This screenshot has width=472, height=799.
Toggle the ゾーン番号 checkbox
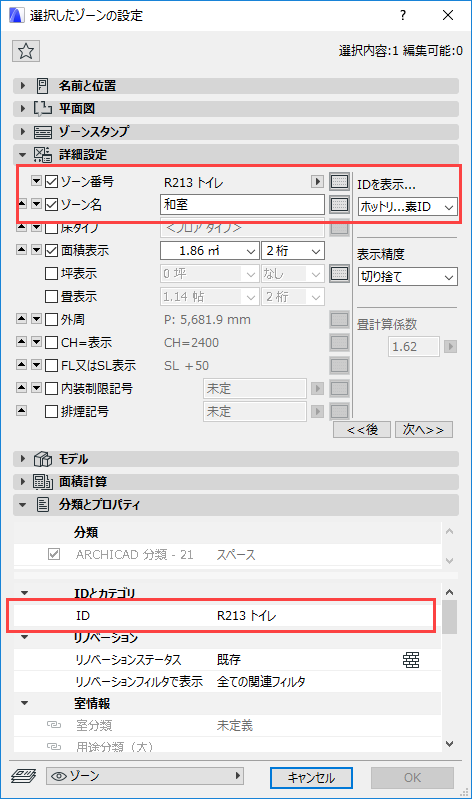point(51,181)
